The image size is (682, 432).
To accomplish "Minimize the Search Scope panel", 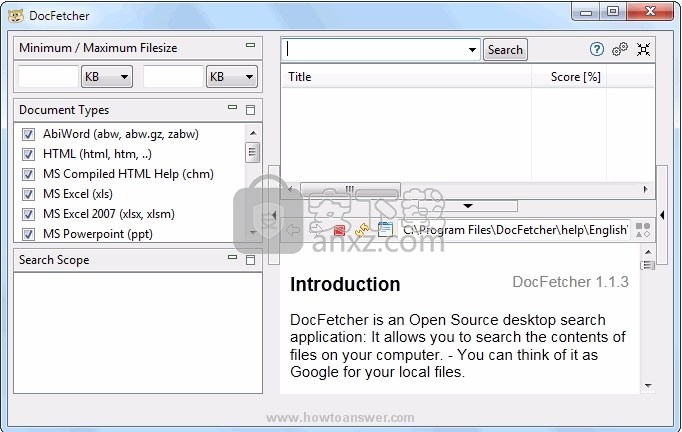I will coord(232,257).
